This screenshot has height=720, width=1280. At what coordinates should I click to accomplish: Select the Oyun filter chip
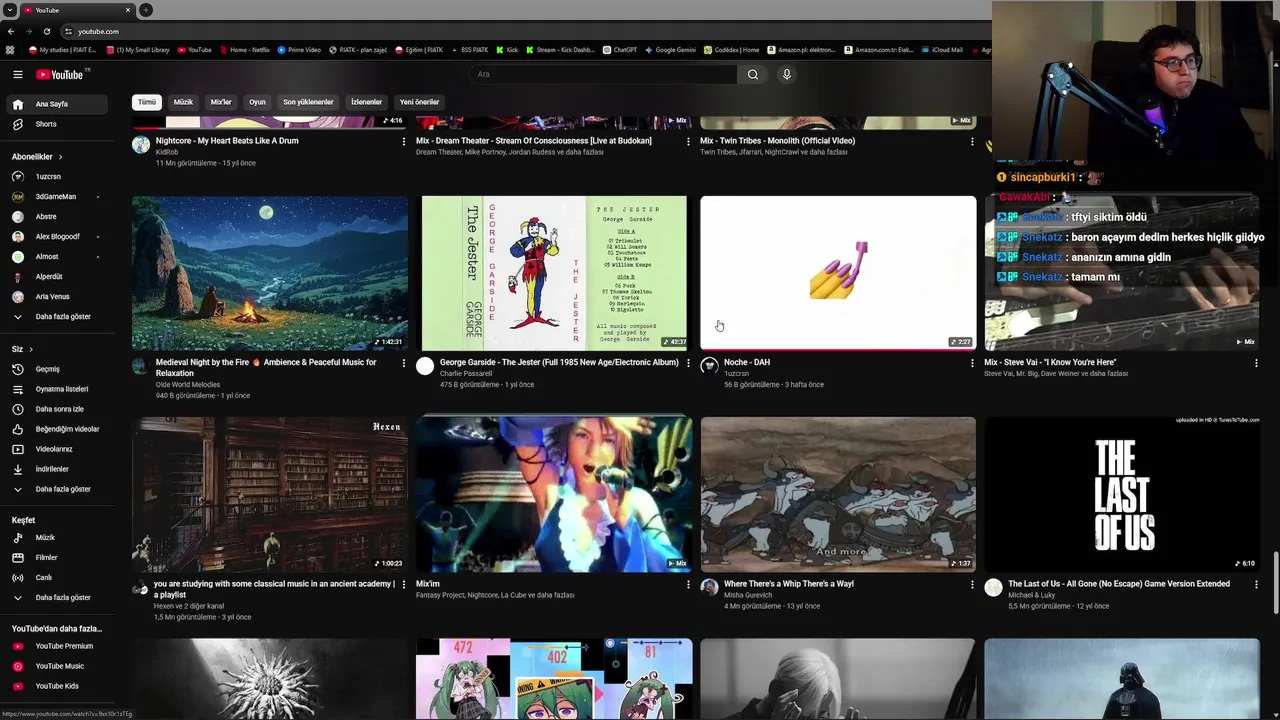click(x=257, y=102)
